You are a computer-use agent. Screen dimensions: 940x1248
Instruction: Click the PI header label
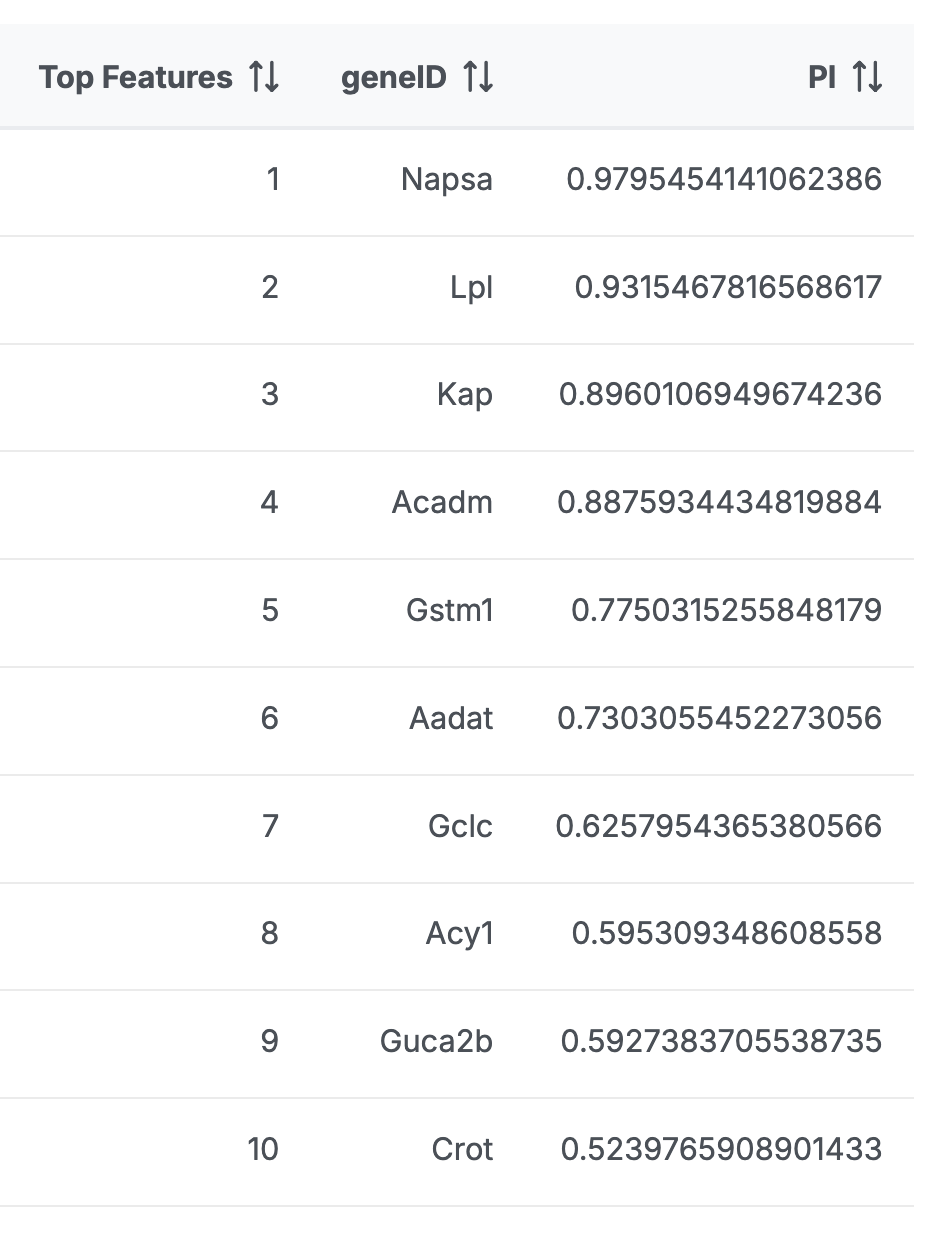coord(822,77)
